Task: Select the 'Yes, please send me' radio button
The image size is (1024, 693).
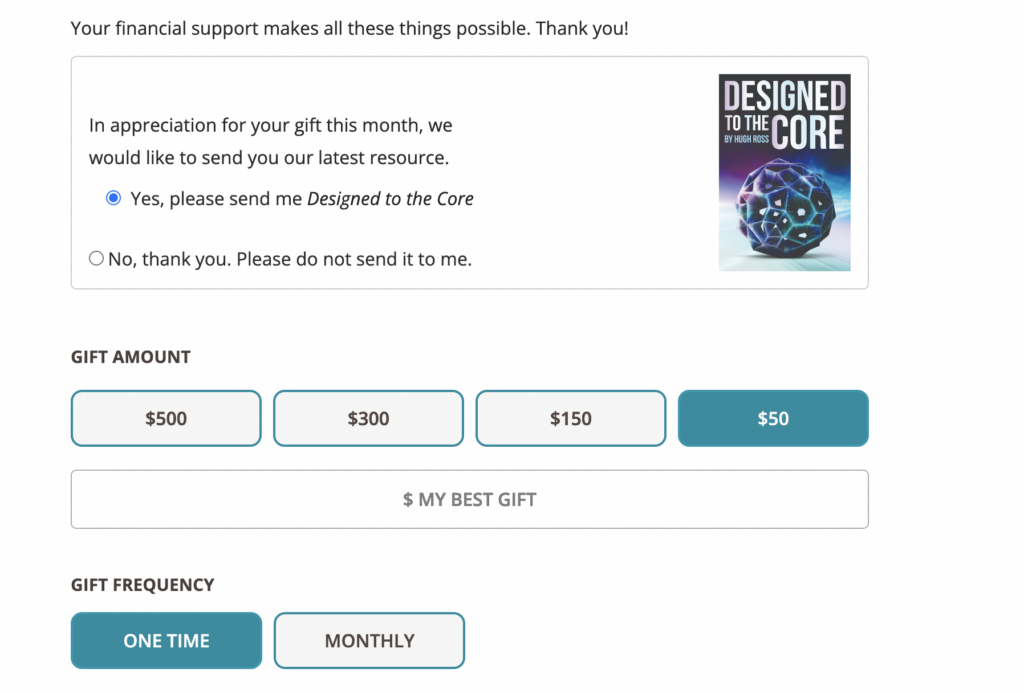Action: click(x=114, y=198)
